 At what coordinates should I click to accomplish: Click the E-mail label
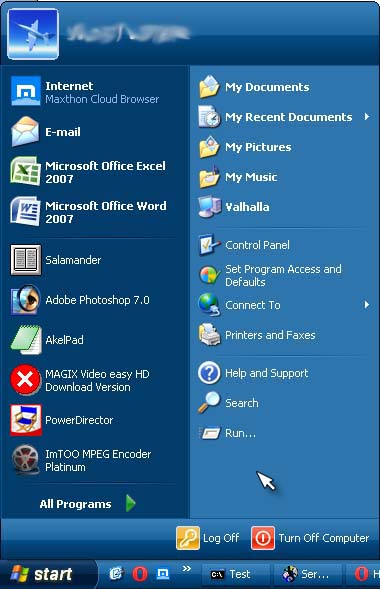coord(63,132)
